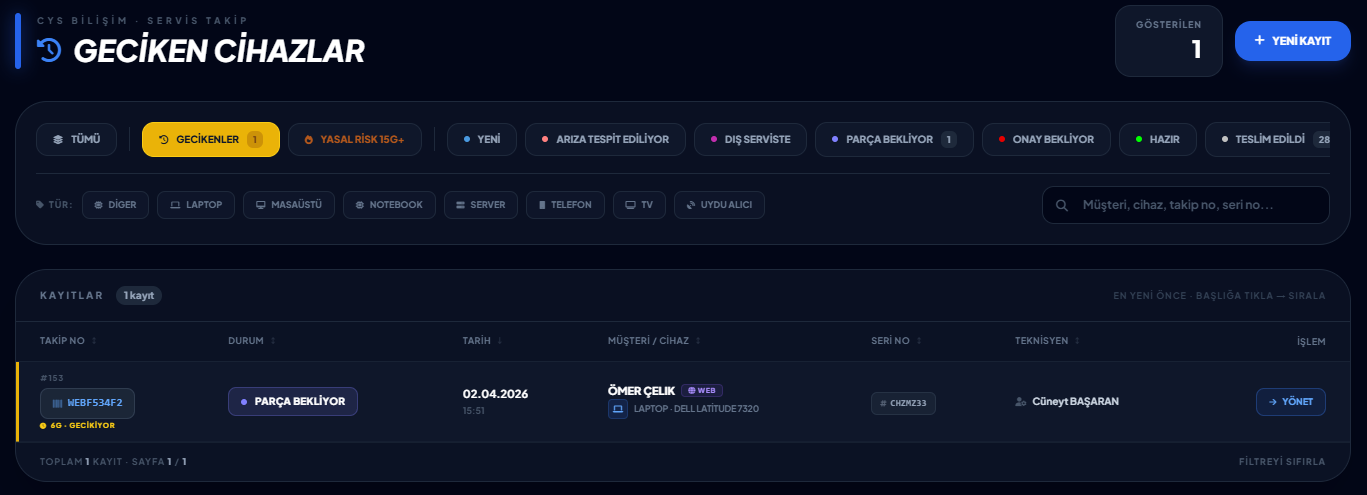Click the WEB badge next to ÖMER ÇELİK
1367x495 pixels.
click(702, 390)
